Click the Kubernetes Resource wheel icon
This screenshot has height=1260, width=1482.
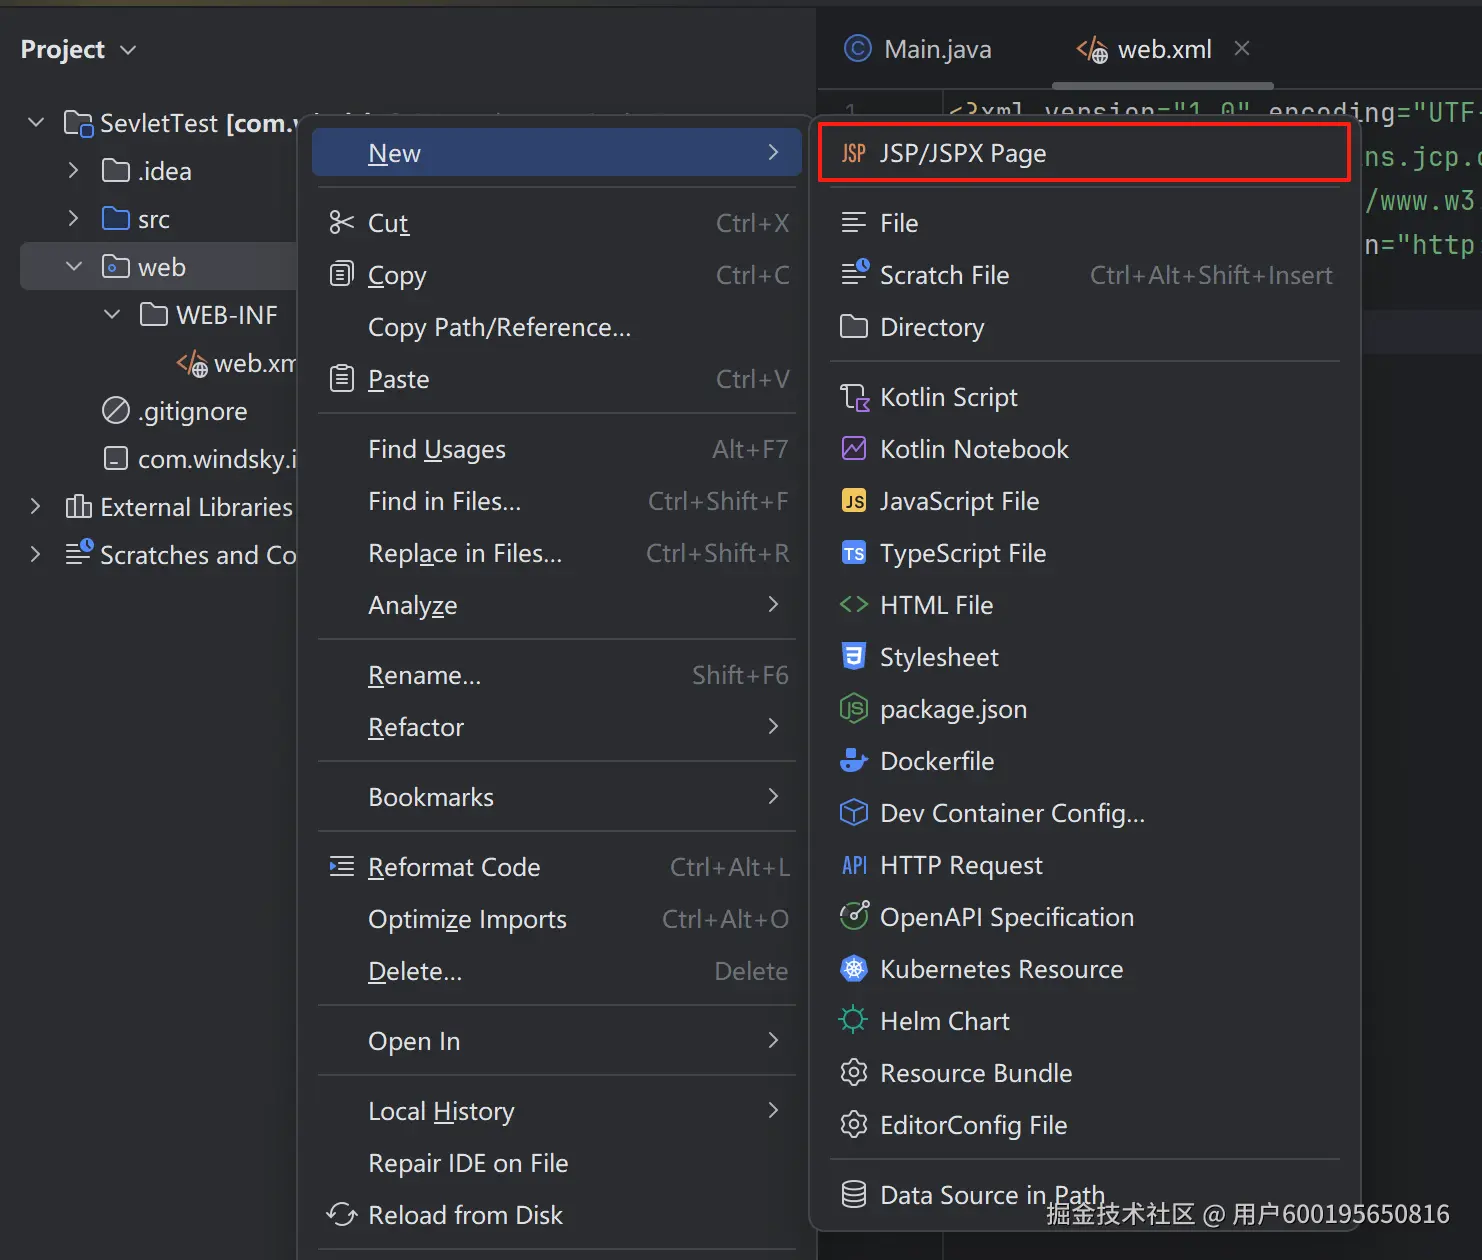click(854, 969)
